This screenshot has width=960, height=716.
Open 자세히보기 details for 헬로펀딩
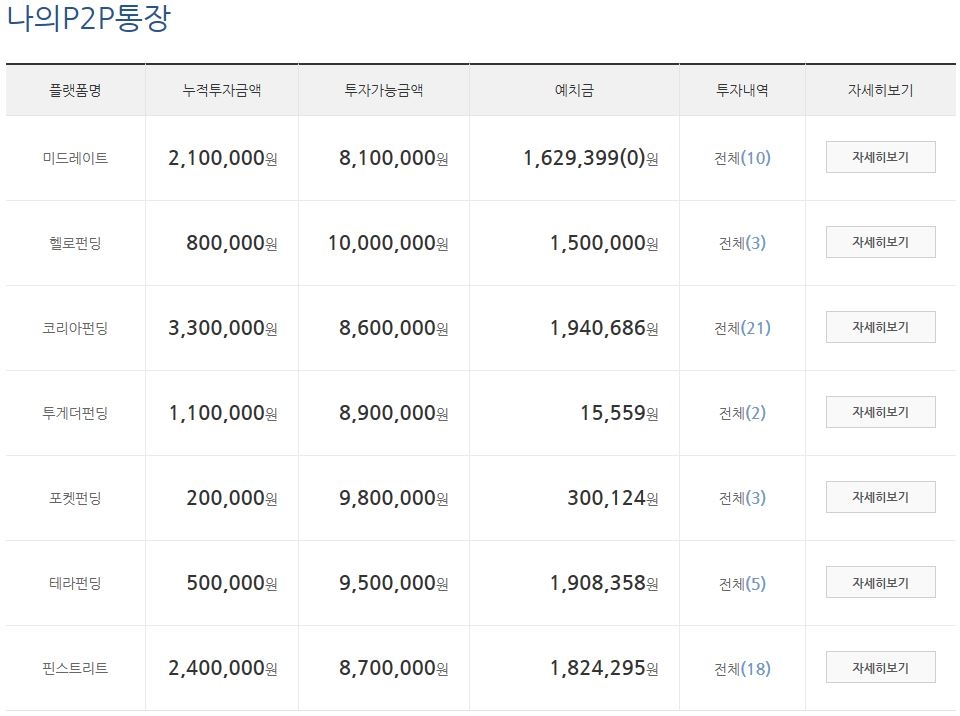[880, 243]
